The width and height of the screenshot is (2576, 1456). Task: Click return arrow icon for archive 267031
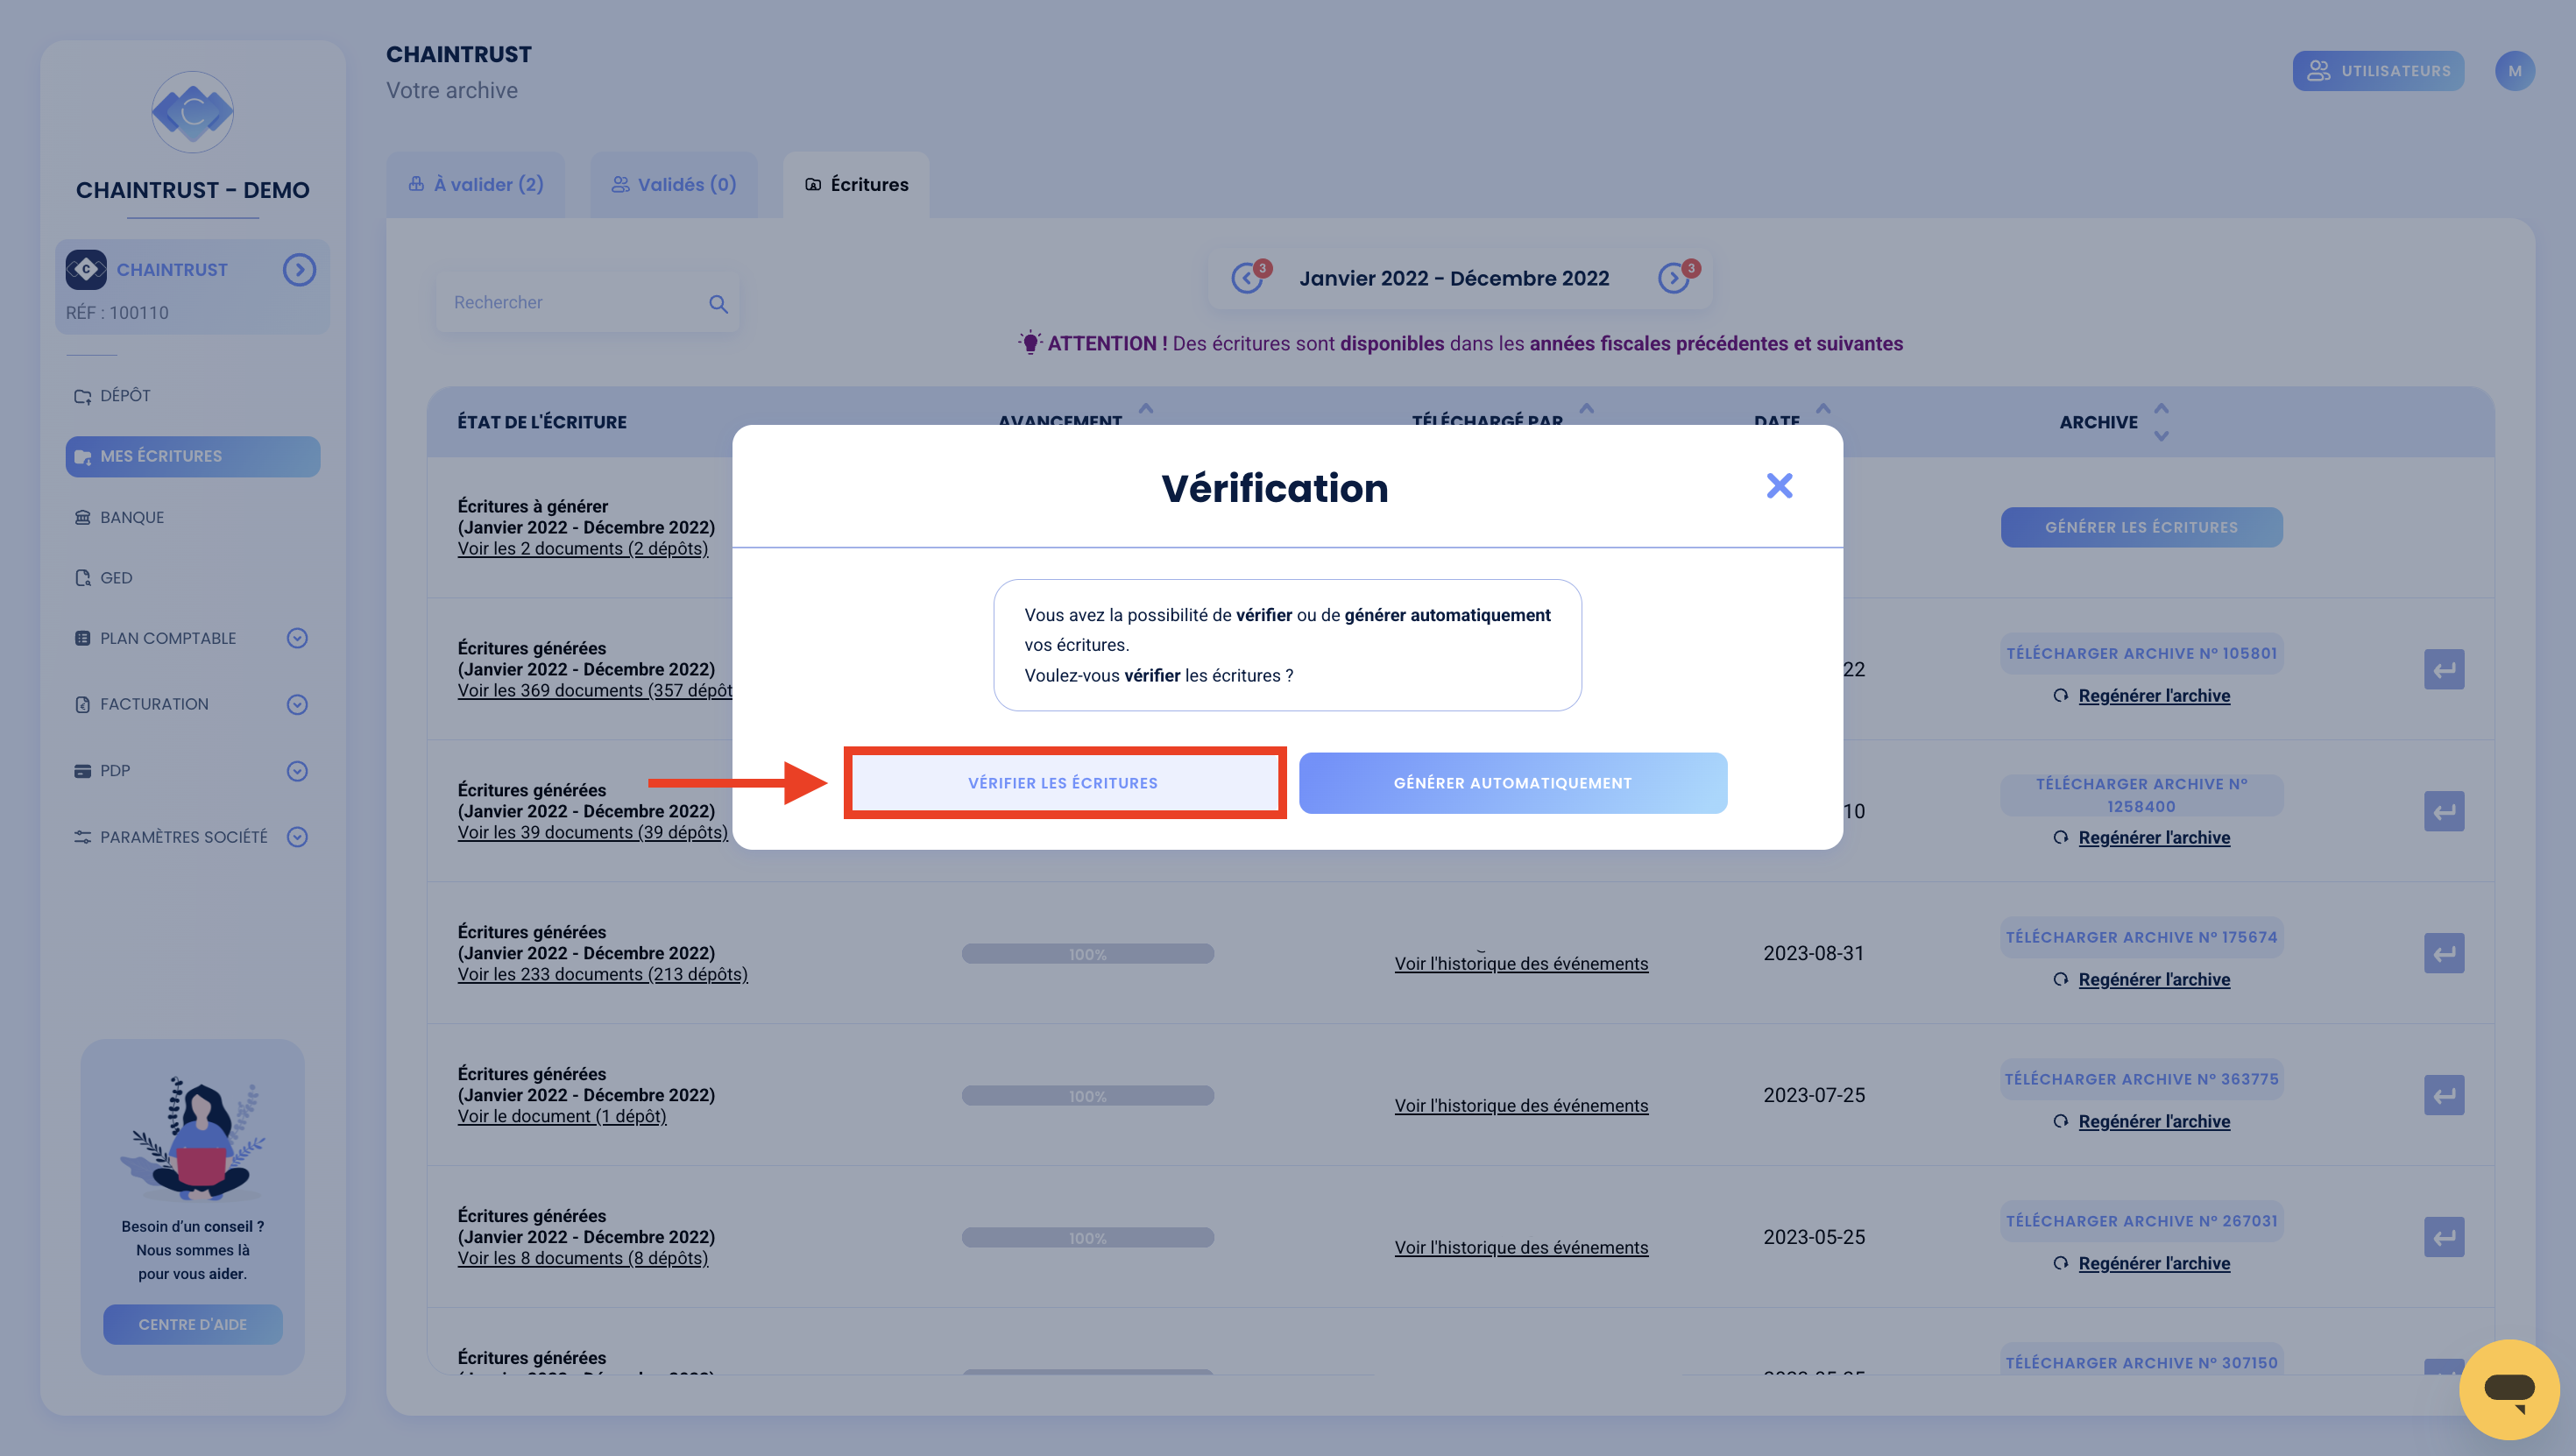tap(2444, 1237)
